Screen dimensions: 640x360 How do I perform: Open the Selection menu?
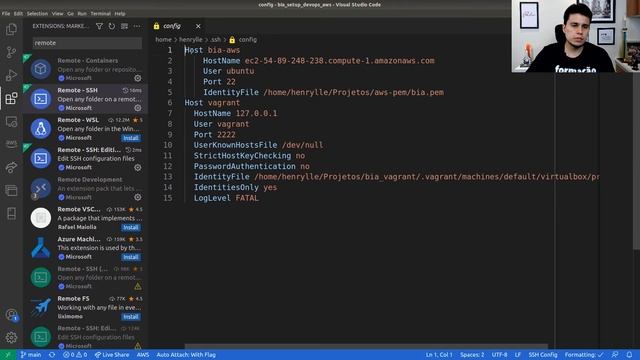point(37,13)
